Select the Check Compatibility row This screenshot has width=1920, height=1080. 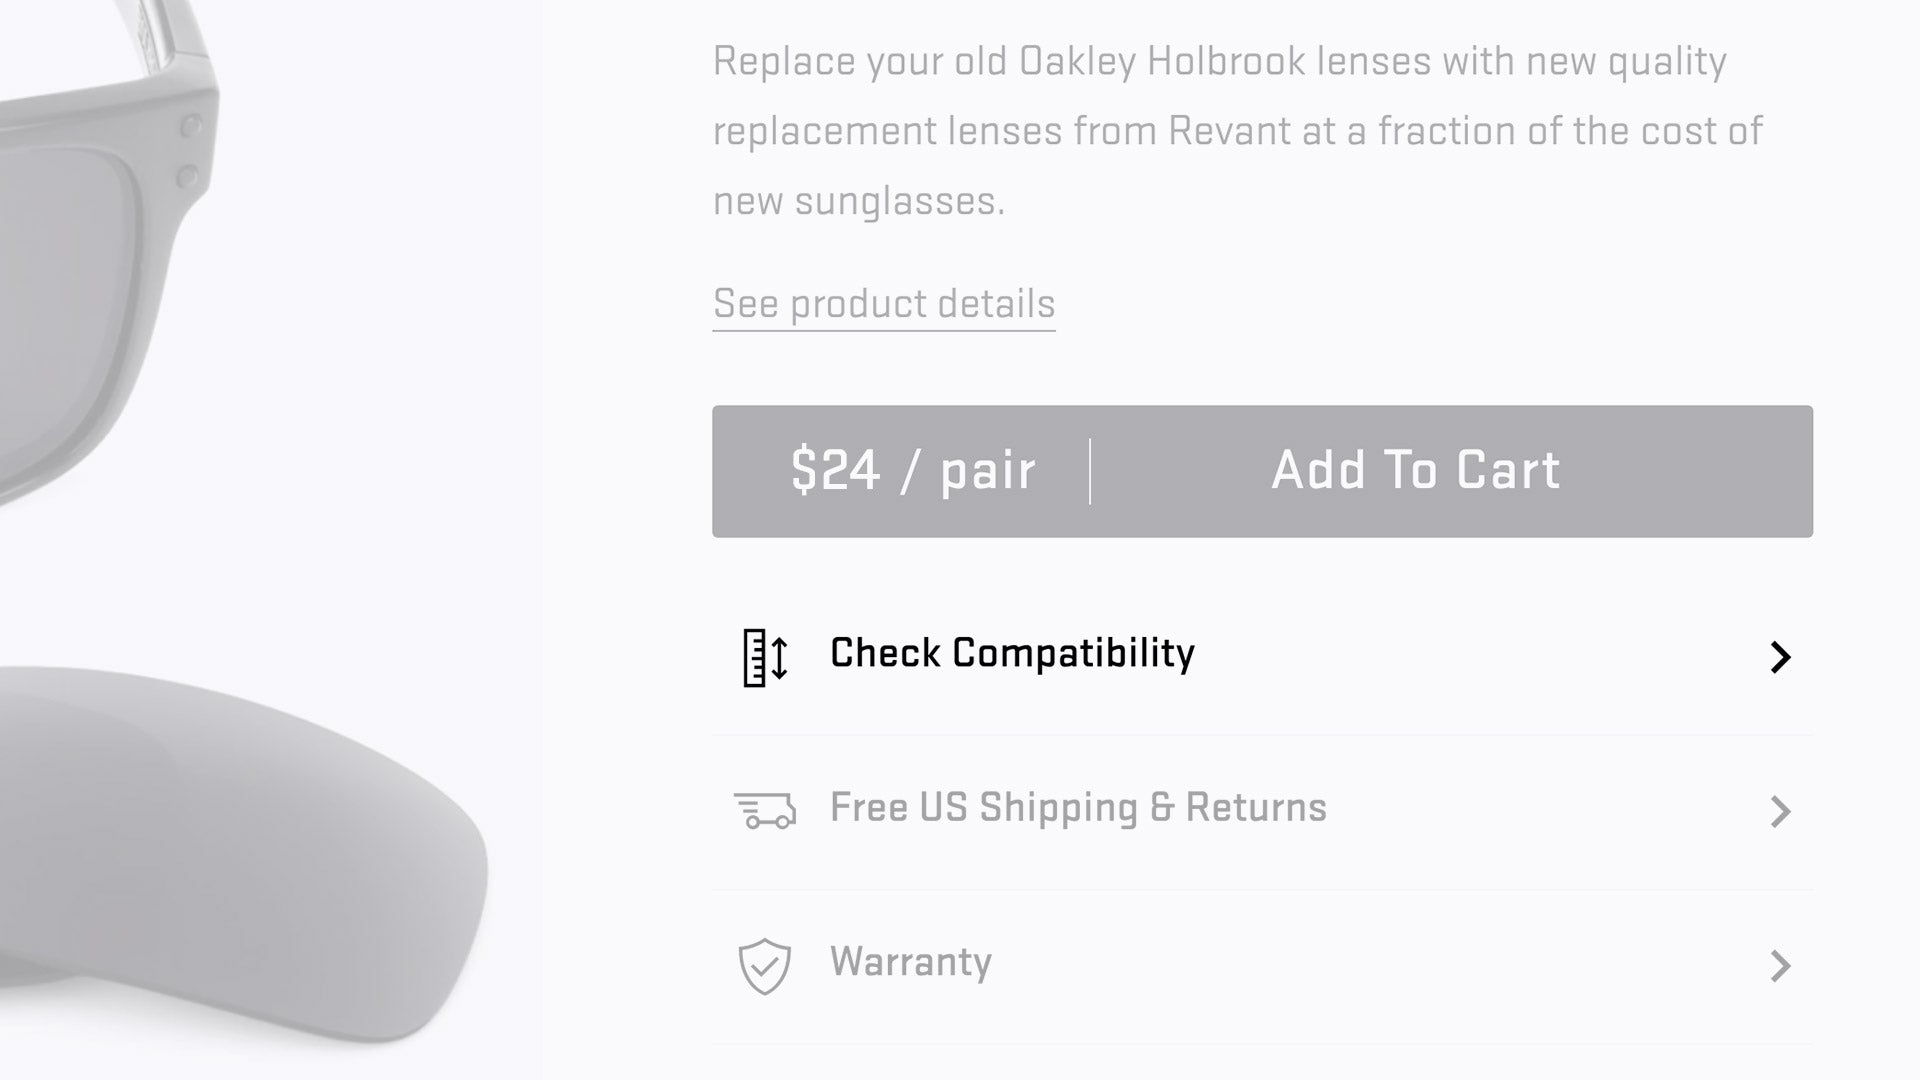coord(1012,653)
